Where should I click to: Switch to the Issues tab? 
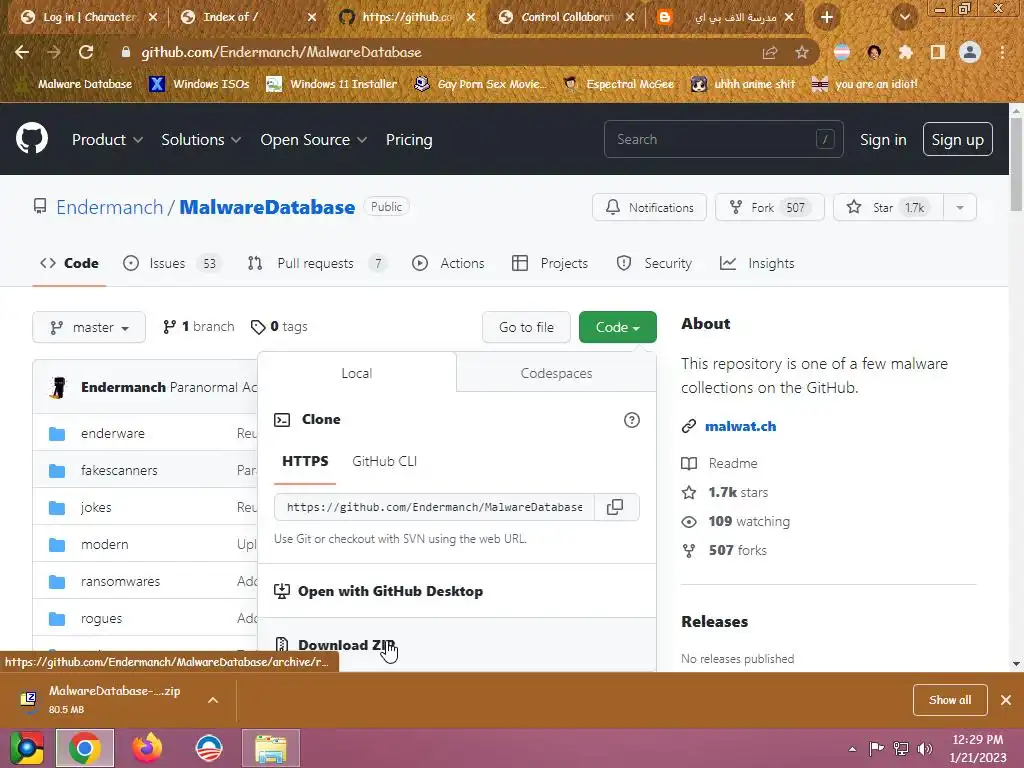coord(172,264)
